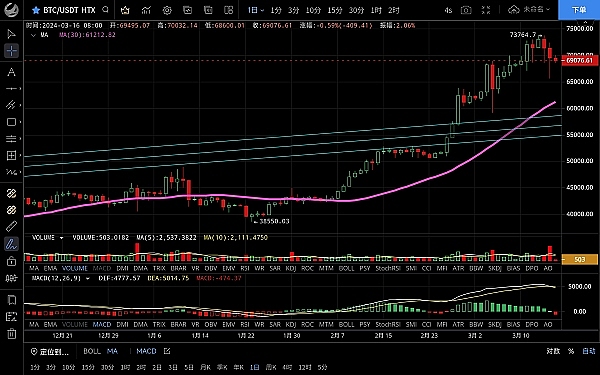This screenshot has height=375, width=600.
Task: Select the rectangle shape drawing tool
Action: tap(11, 122)
